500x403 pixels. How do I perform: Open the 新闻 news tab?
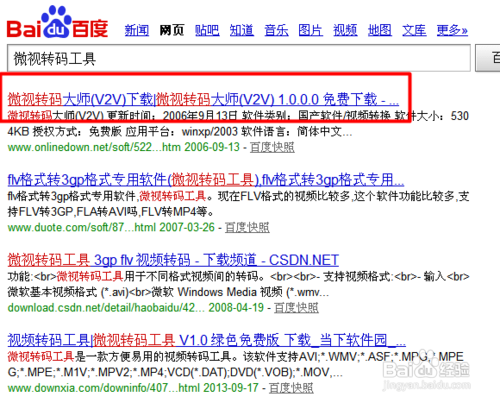tap(137, 30)
